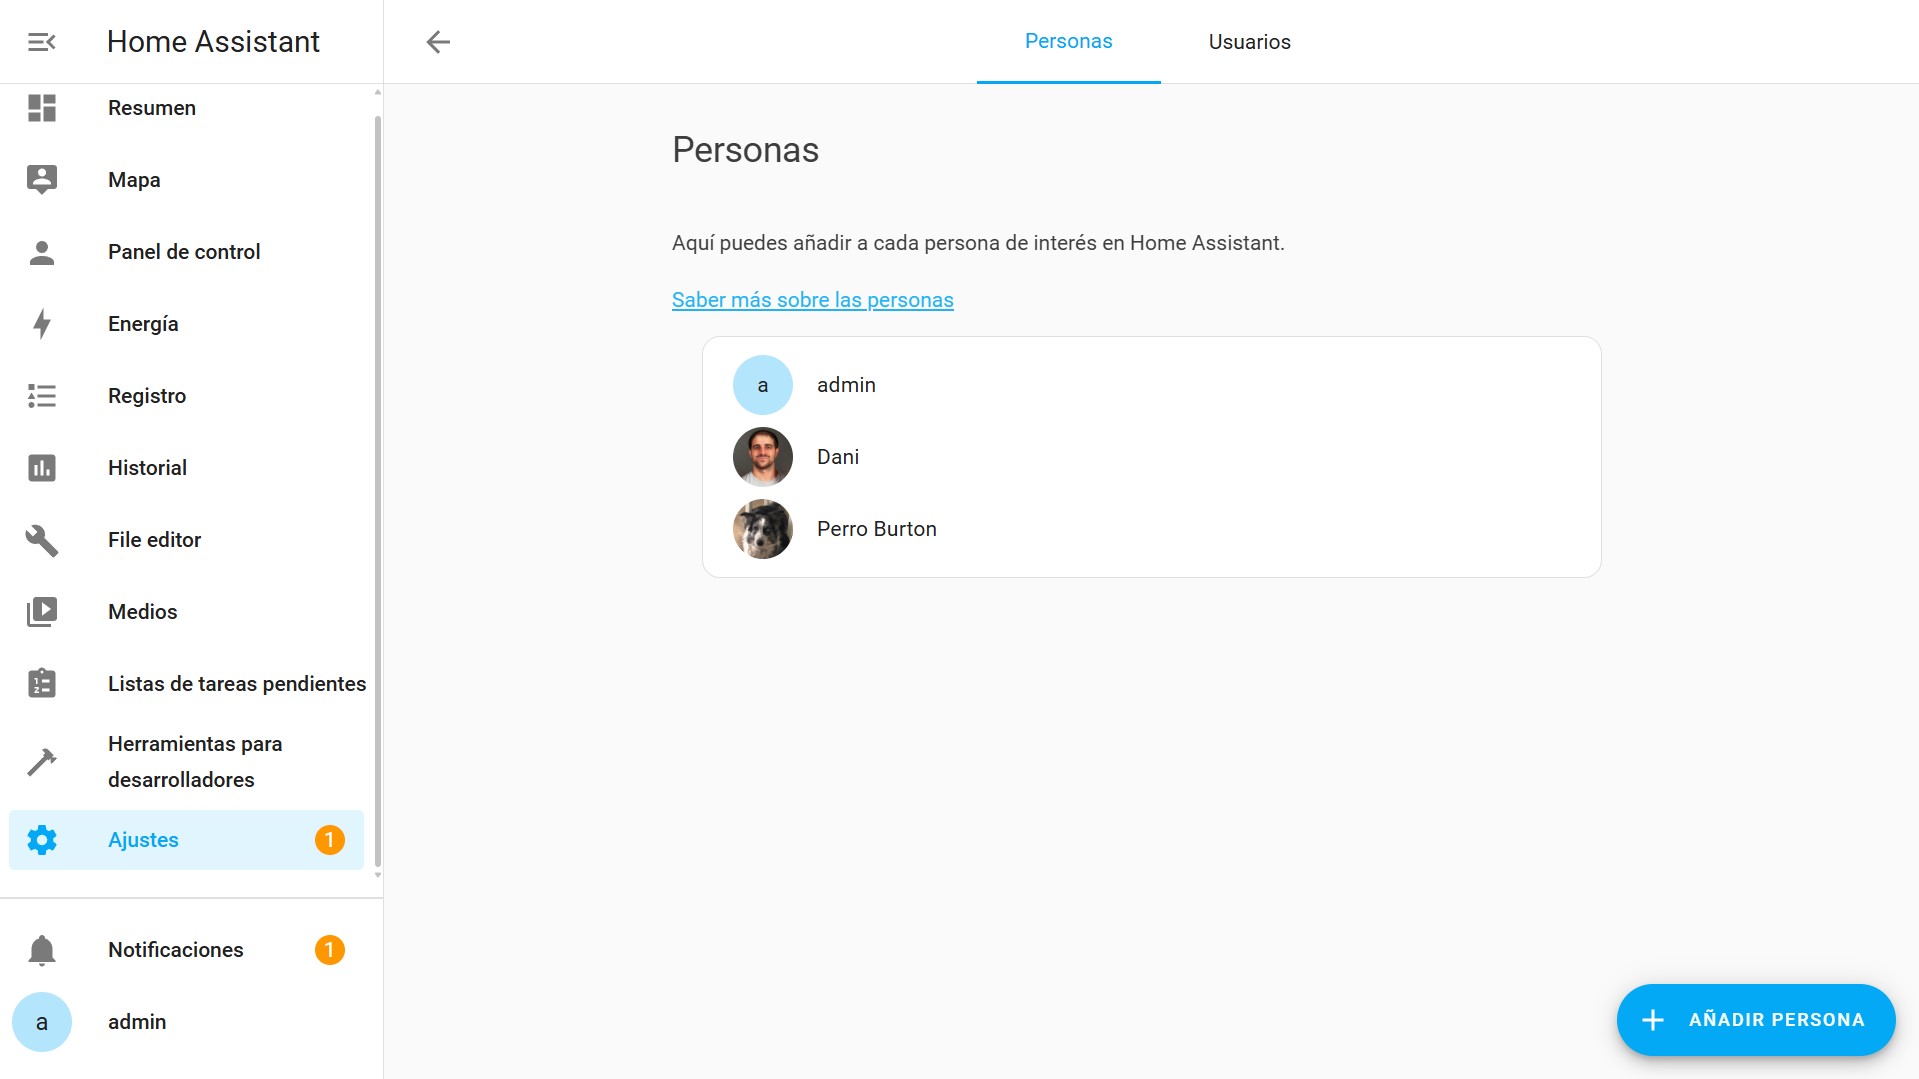Open the Resumen dashboard icon
This screenshot has height=1079, width=1919.
click(x=41, y=108)
